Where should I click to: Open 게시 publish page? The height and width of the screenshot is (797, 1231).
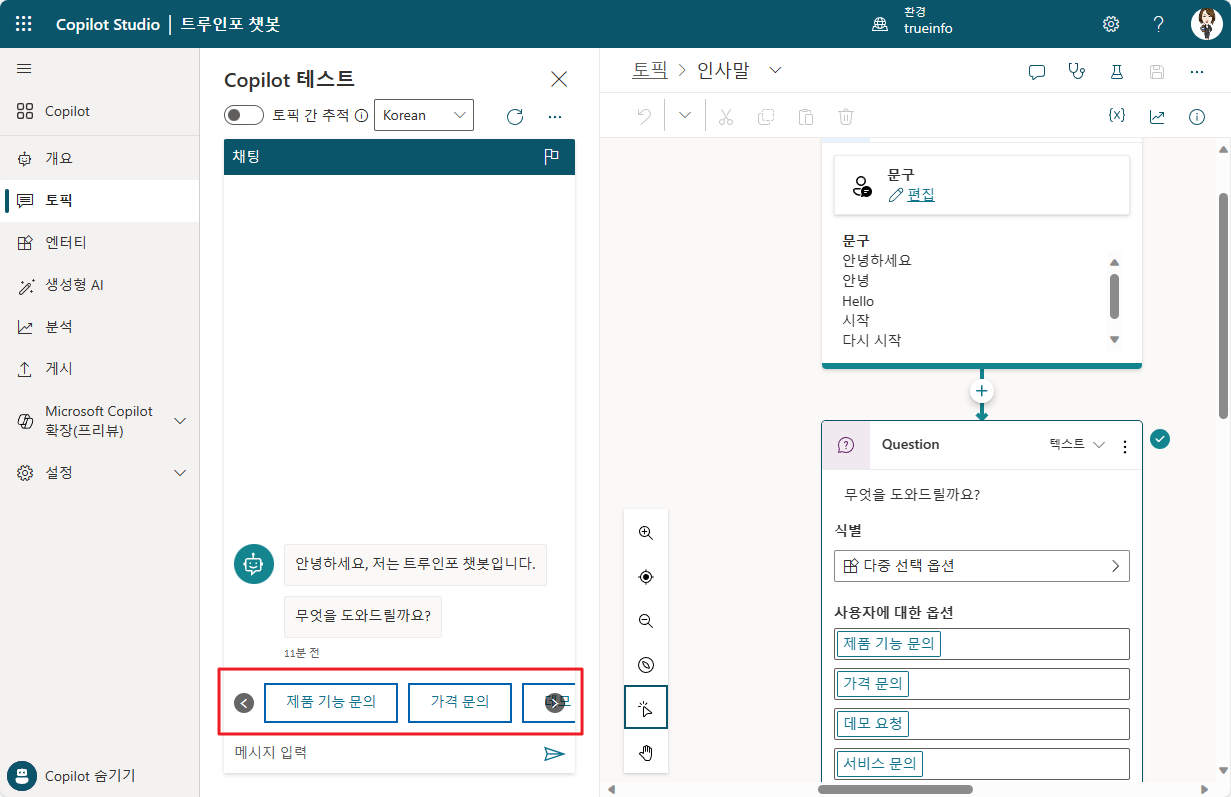[100, 368]
